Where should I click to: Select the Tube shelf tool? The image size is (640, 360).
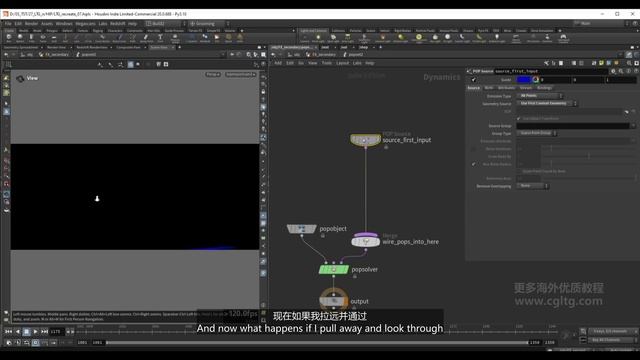(31, 38)
